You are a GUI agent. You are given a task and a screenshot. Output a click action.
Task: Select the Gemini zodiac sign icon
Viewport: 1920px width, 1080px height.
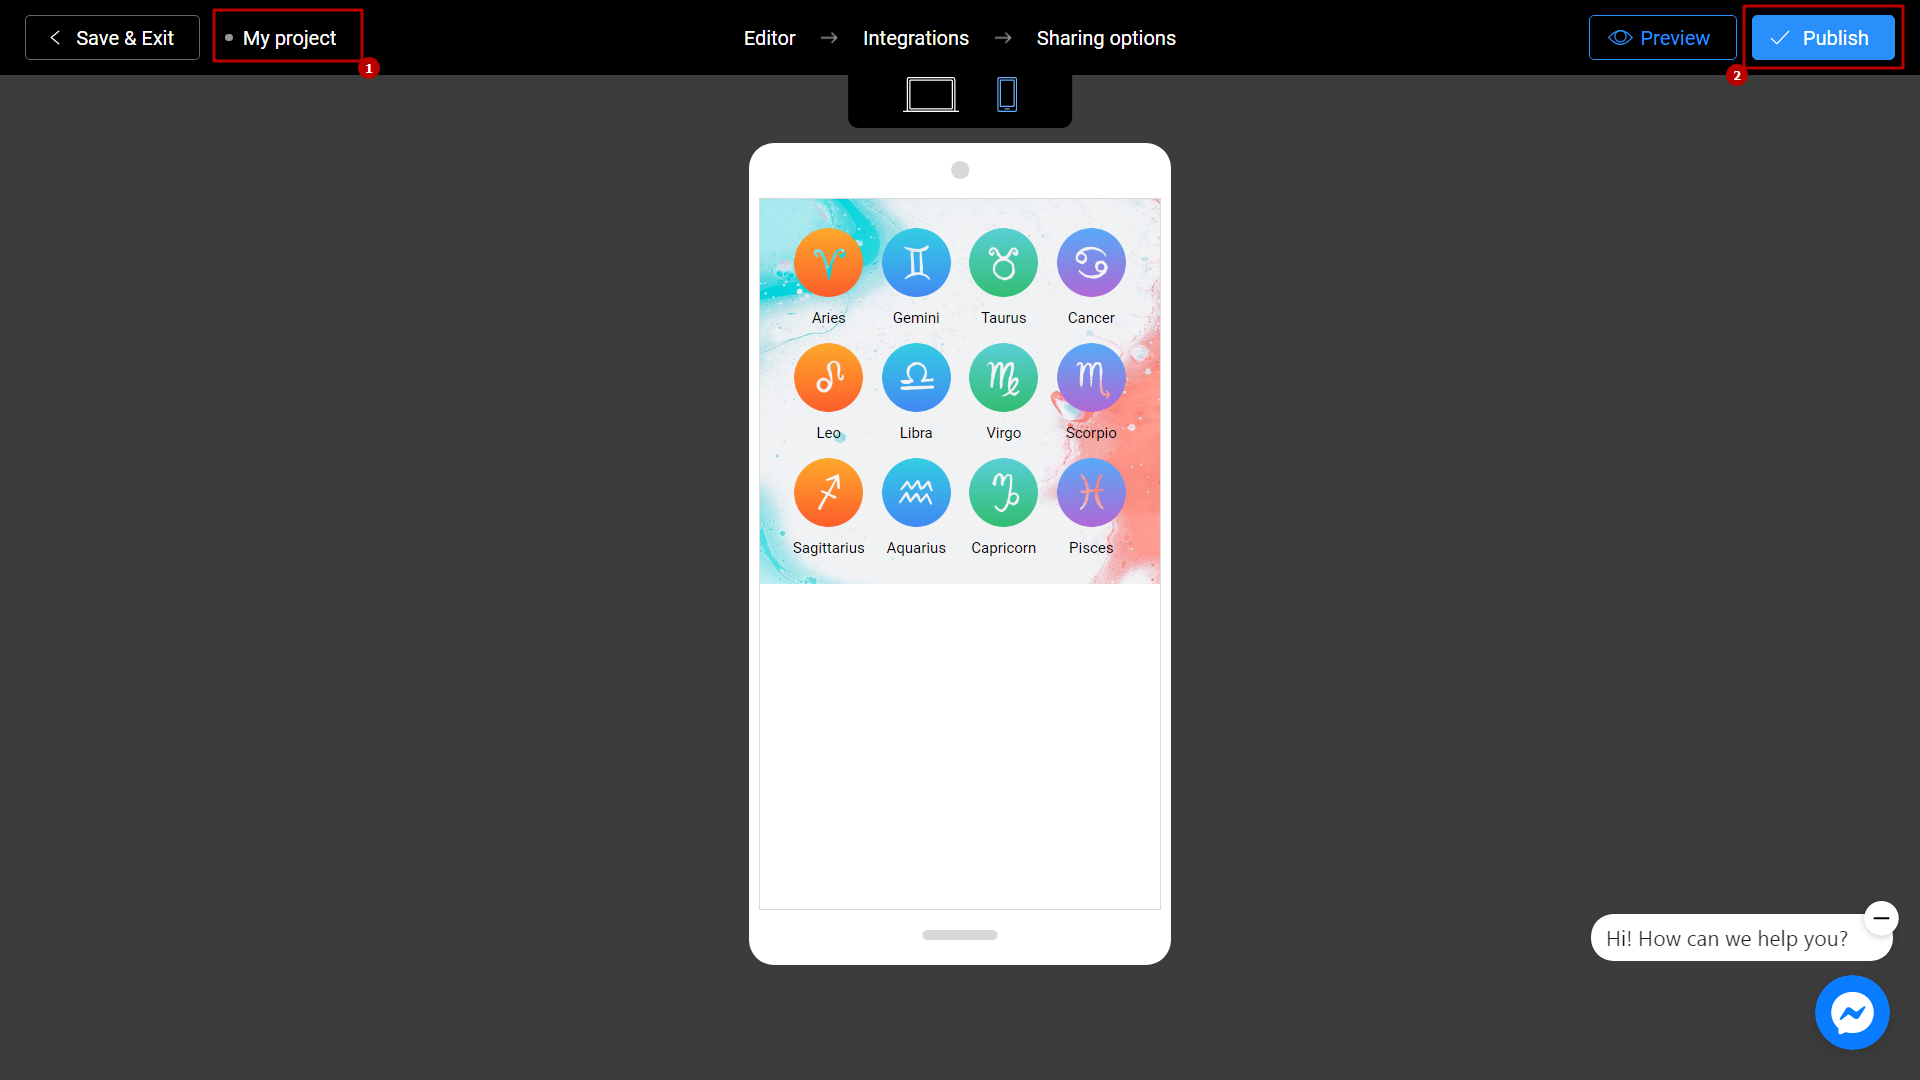tap(915, 261)
